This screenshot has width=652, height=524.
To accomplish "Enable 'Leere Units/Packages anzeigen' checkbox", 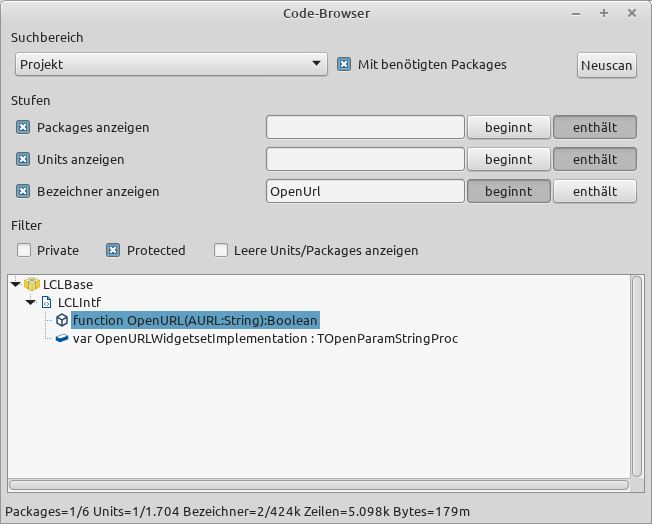I will (221, 251).
